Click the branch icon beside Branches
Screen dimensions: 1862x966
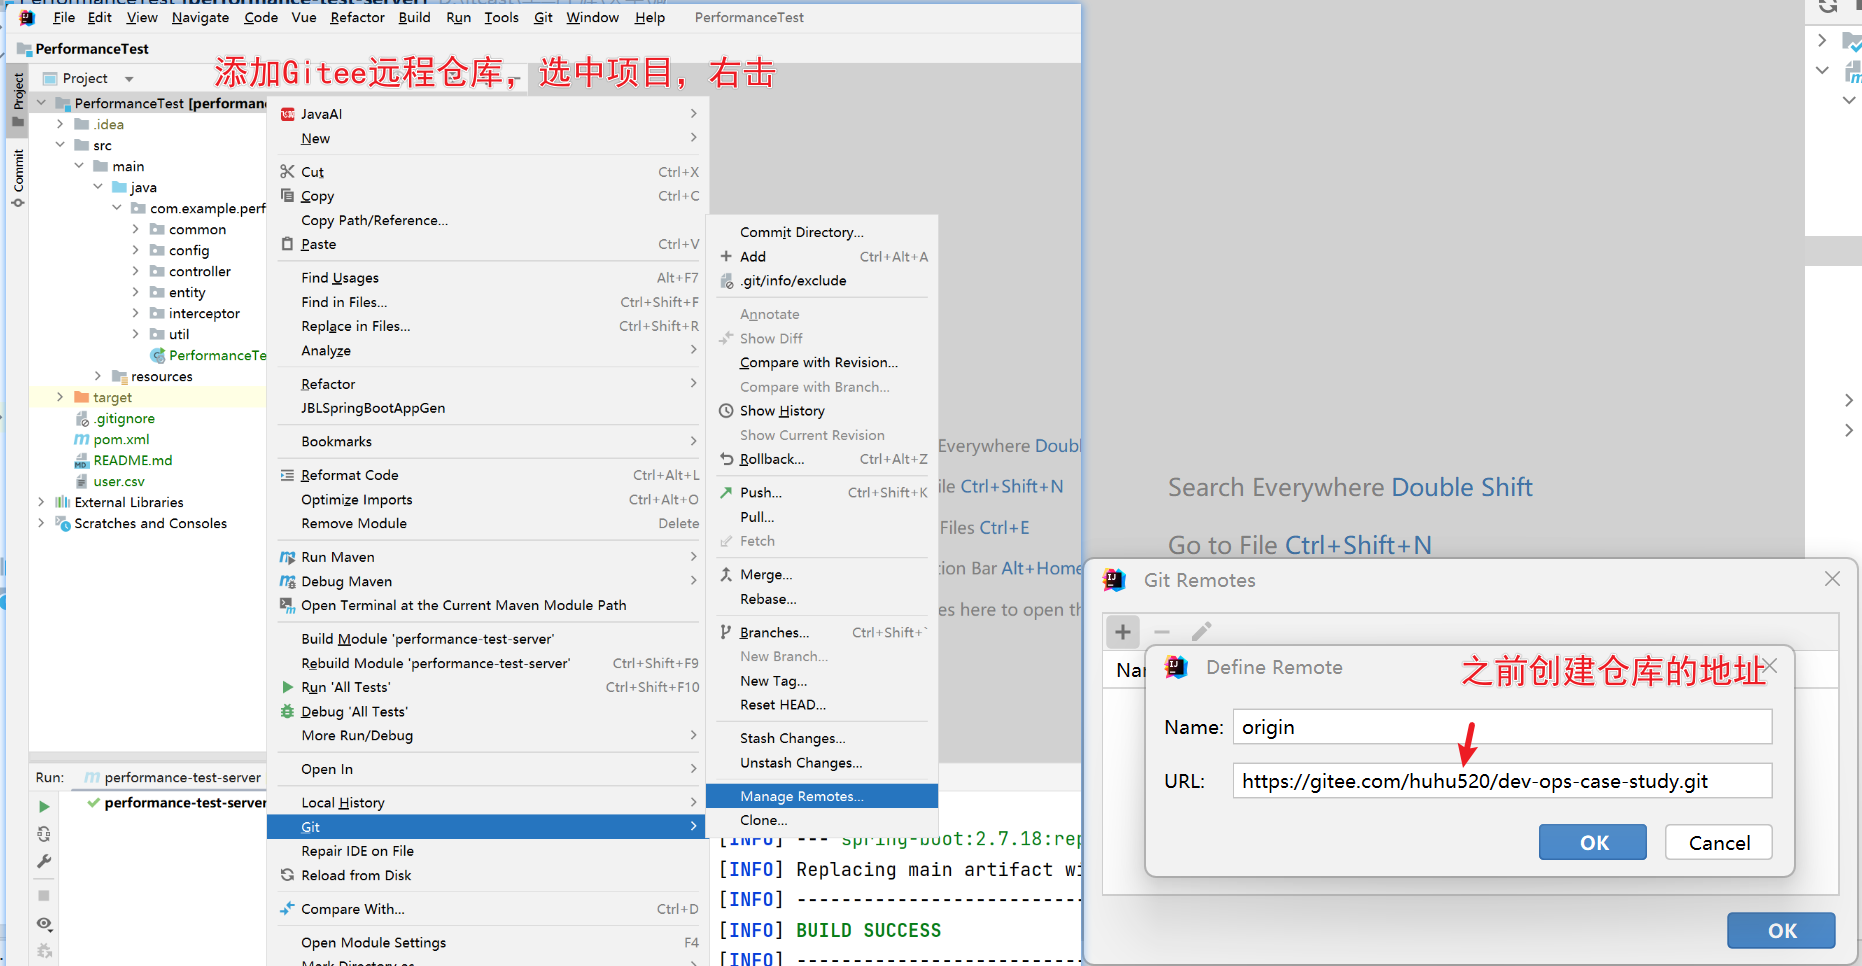coord(726,632)
